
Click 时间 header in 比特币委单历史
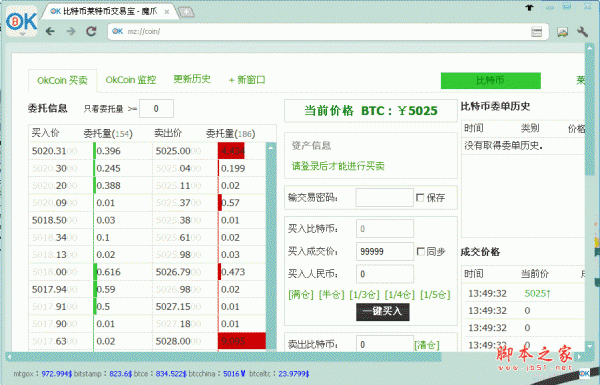[x=474, y=128]
